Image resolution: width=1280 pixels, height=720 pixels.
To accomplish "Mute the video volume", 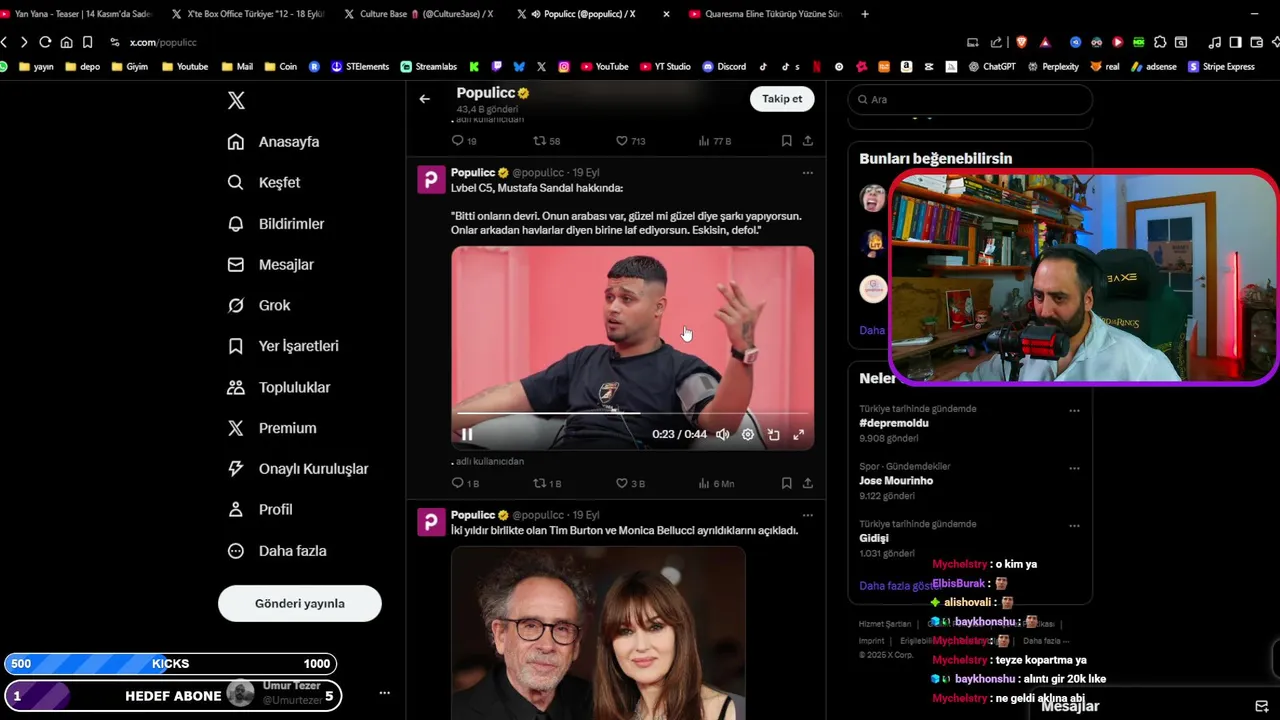I will [723, 434].
